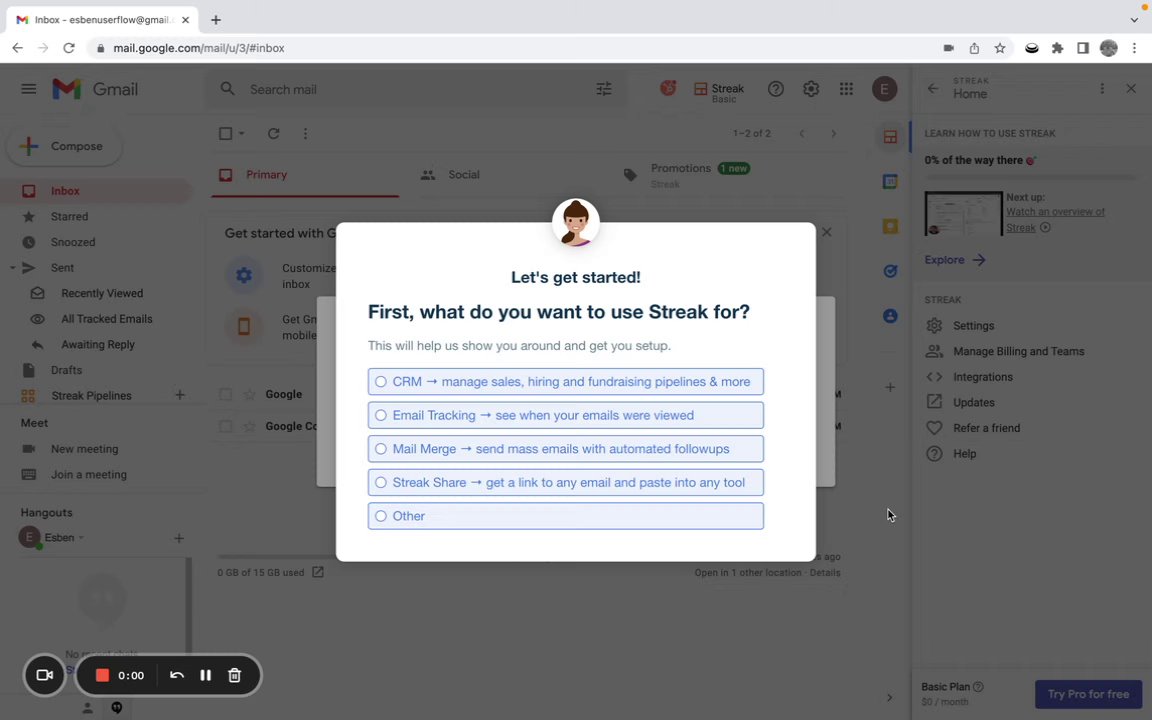Viewport: 1152px width, 720px height.
Task: Switch to the Primary tab
Action: [306, 175]
